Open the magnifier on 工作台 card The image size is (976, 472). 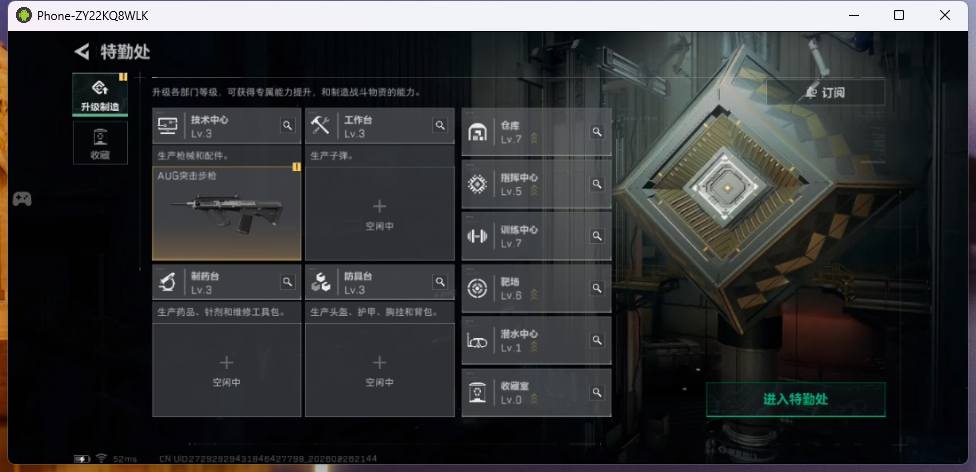click(x=440, y=126)
